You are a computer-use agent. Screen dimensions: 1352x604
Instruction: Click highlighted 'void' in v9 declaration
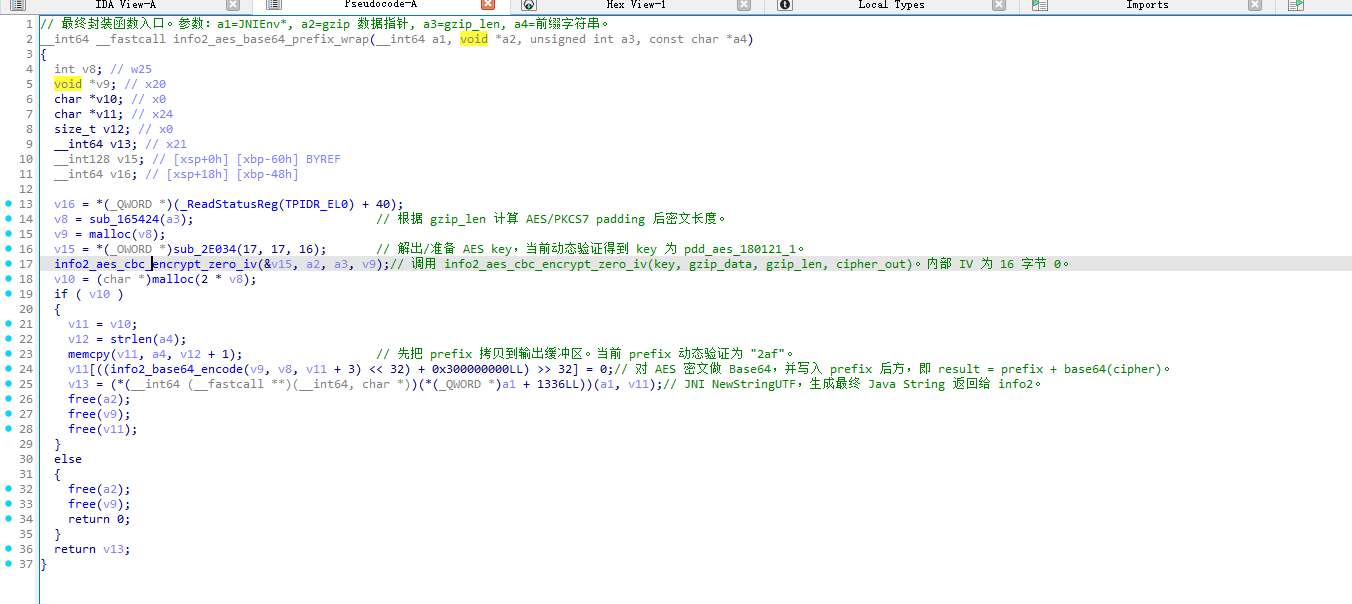click(68, 84)
